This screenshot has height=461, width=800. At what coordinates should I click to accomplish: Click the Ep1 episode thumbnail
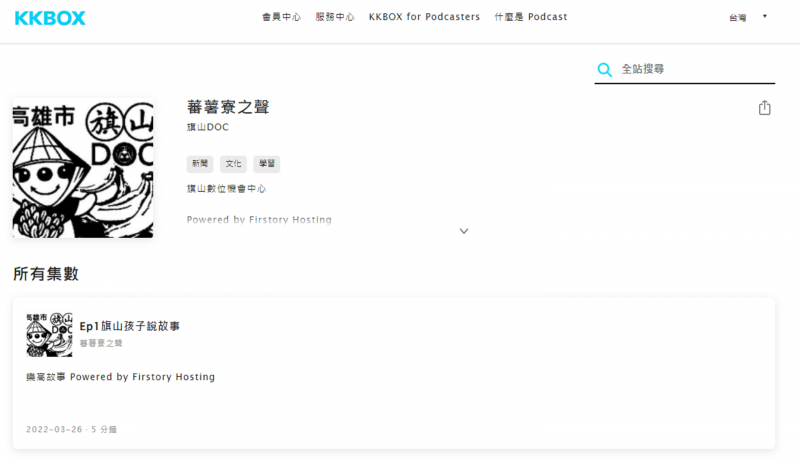[49, 335]
